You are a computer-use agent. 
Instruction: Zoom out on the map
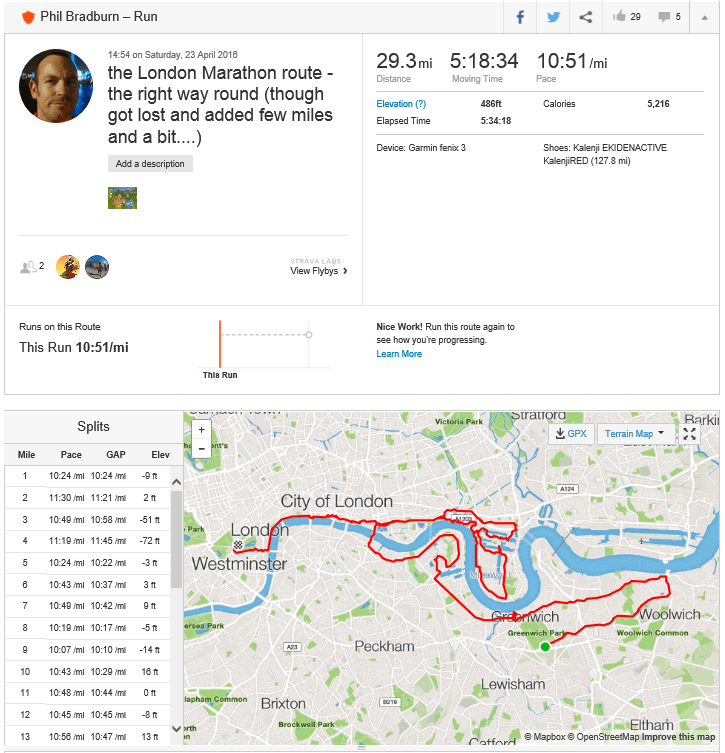[x=202, y=449]
